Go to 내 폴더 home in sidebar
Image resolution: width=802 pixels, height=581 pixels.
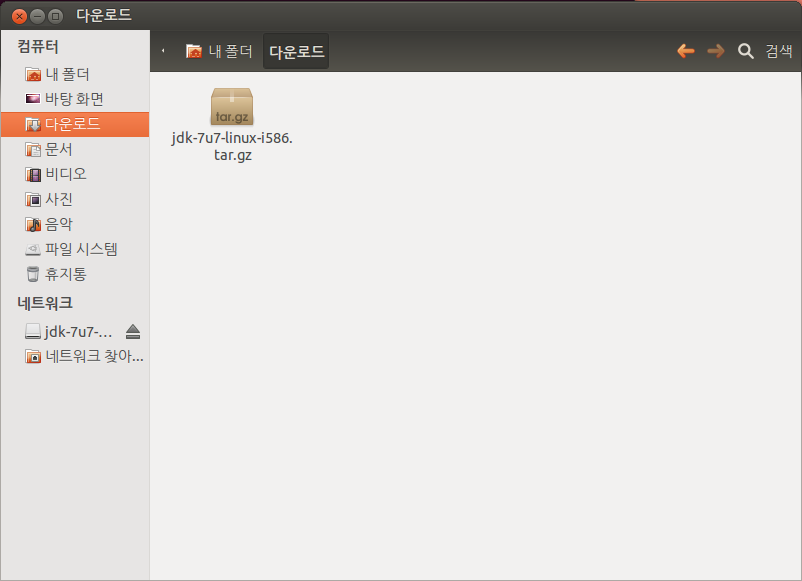point(66,74)
